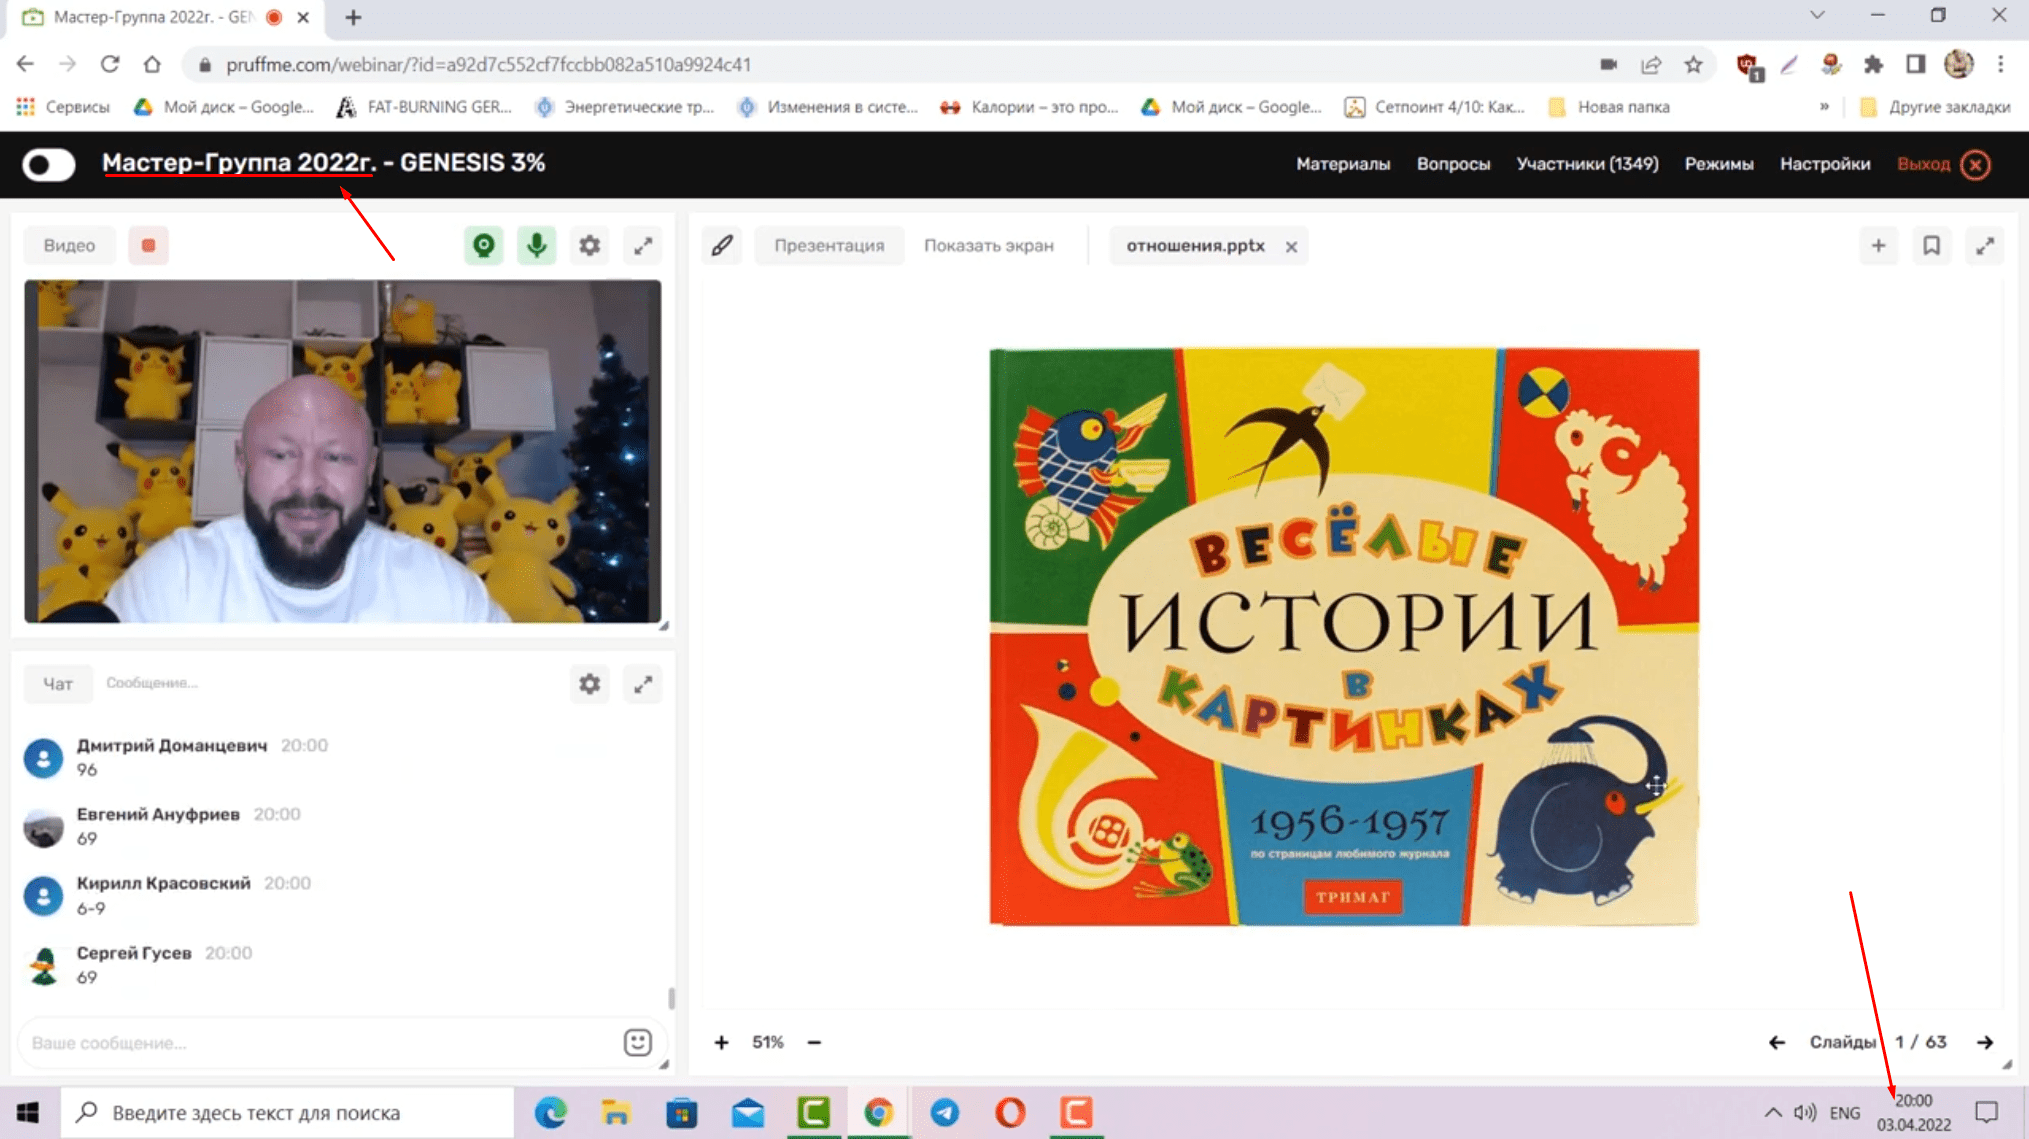Viewport: 2029px width, 1139px height.
Task: Zoom in the slide with plus
Action: pos(722,1042)
